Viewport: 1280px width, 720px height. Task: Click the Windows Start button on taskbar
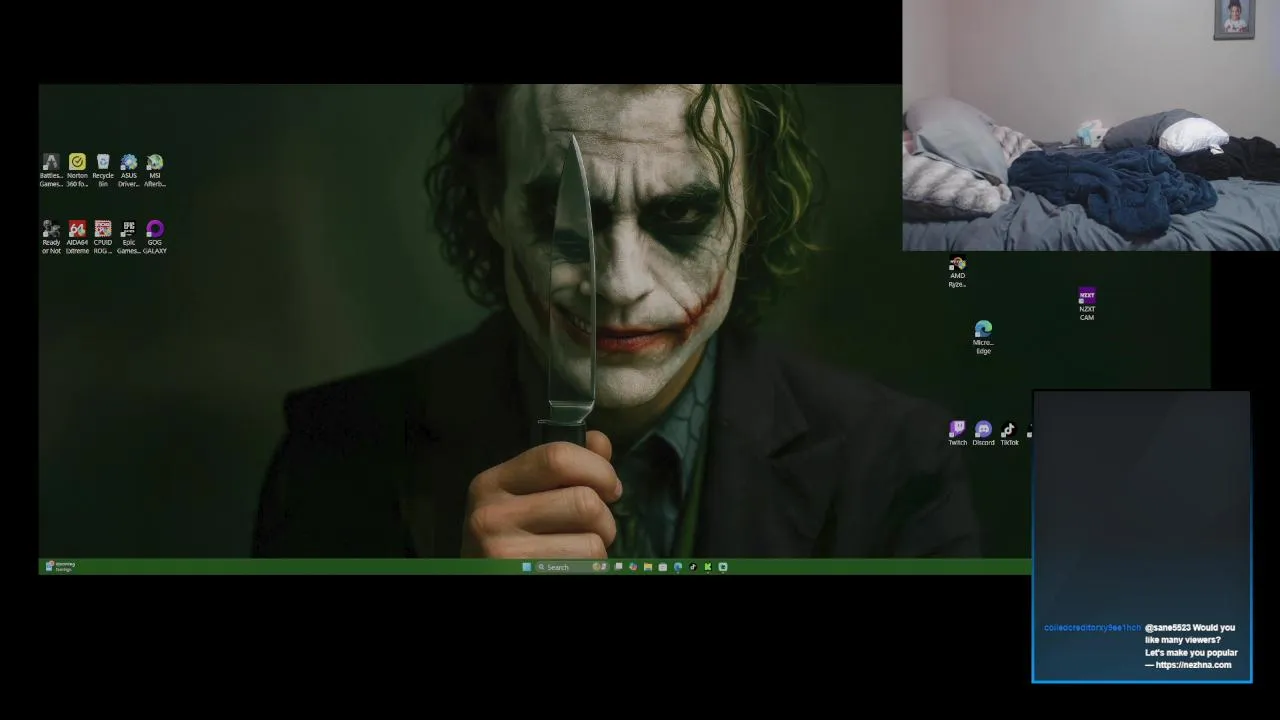click(x=527, y=567)
